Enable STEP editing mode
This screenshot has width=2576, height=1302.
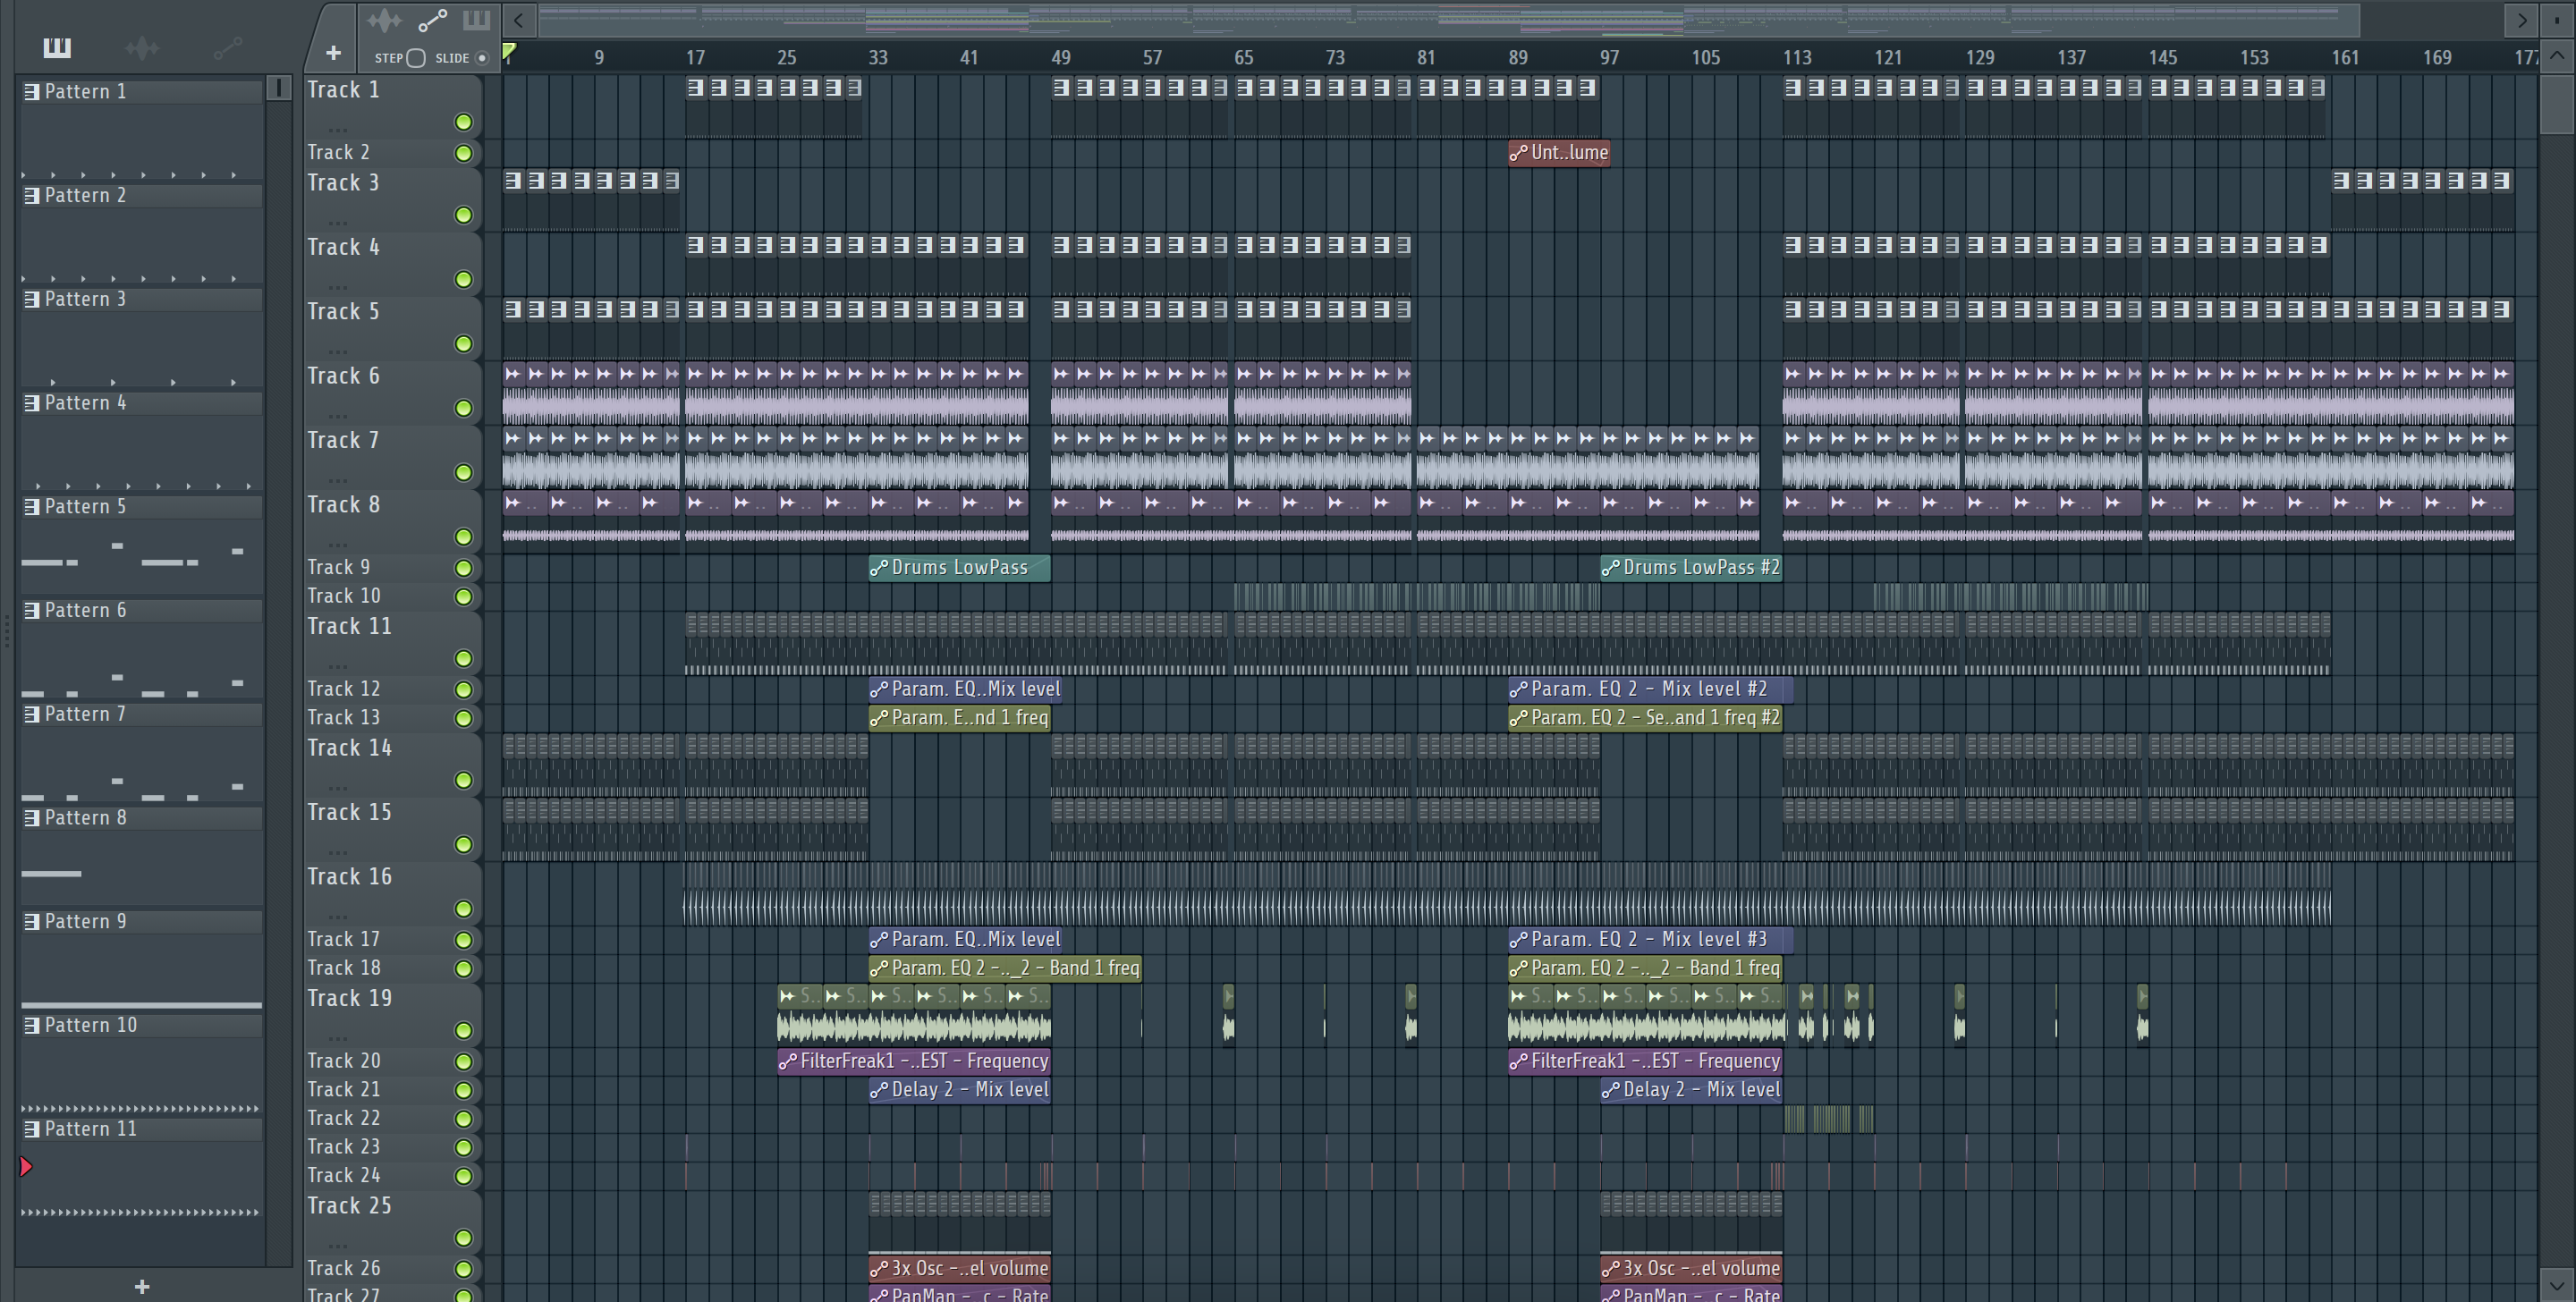pos(416,58)
